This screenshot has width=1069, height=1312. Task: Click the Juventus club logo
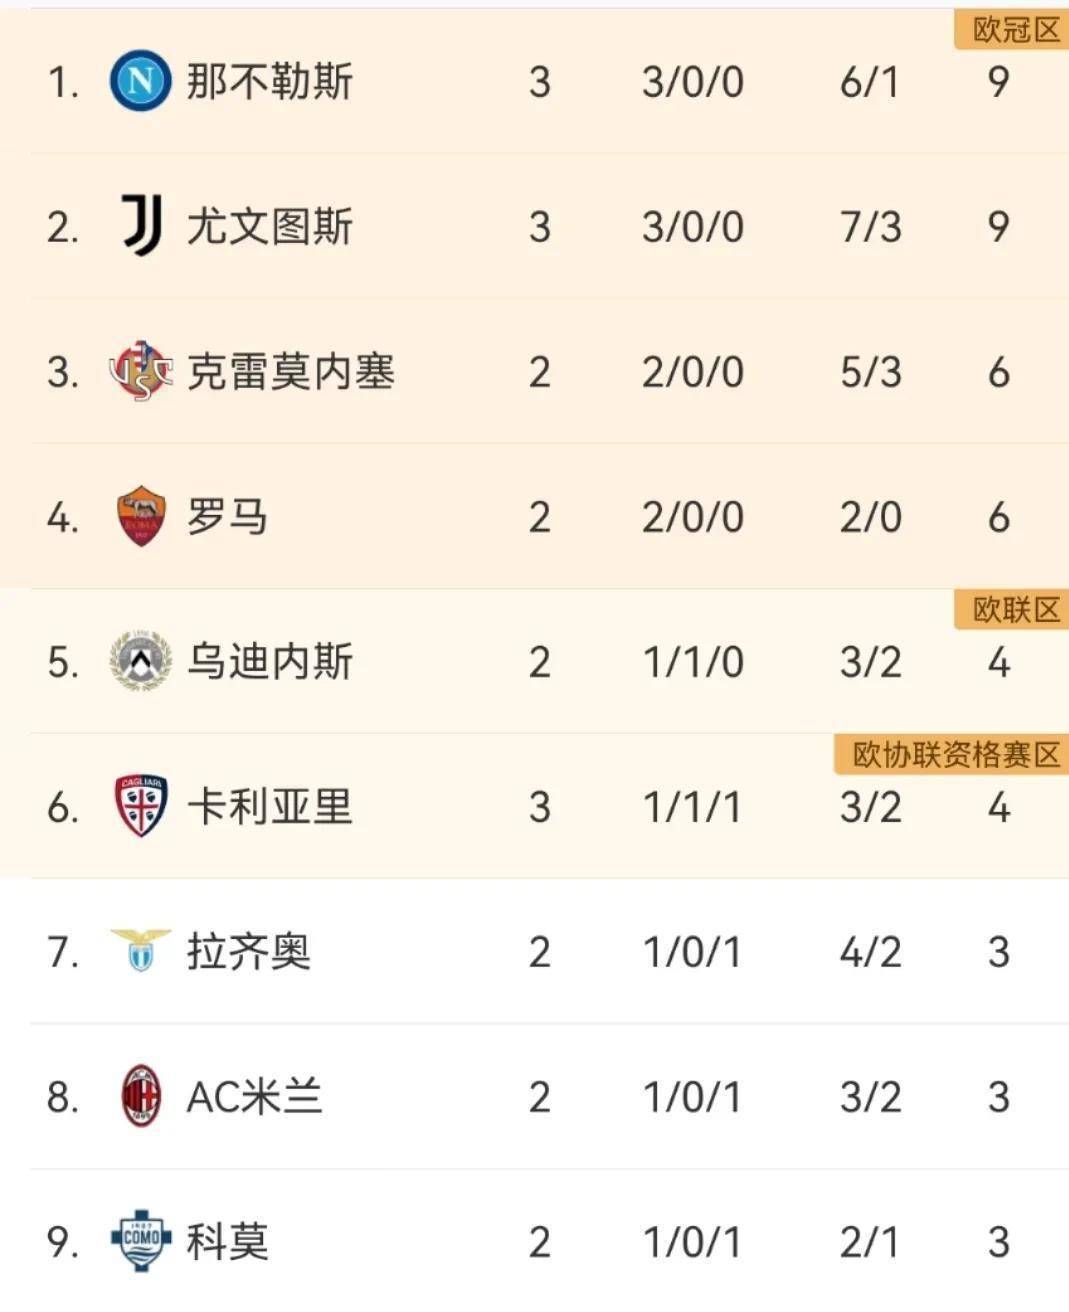coord(141,226)
